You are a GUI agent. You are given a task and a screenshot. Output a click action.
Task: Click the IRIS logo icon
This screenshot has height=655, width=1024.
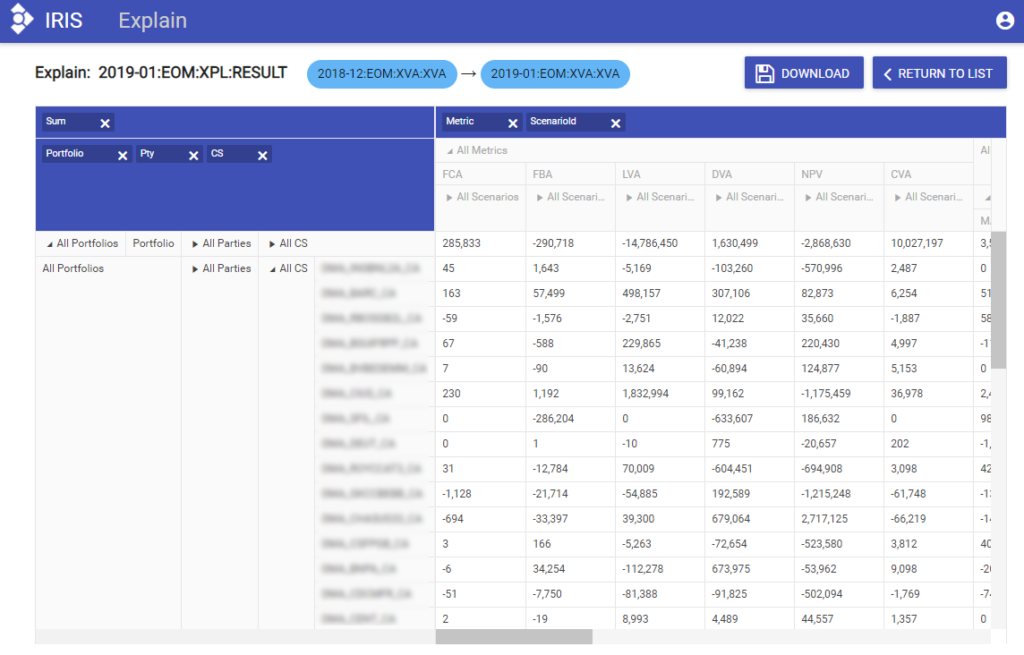point(22,20)
